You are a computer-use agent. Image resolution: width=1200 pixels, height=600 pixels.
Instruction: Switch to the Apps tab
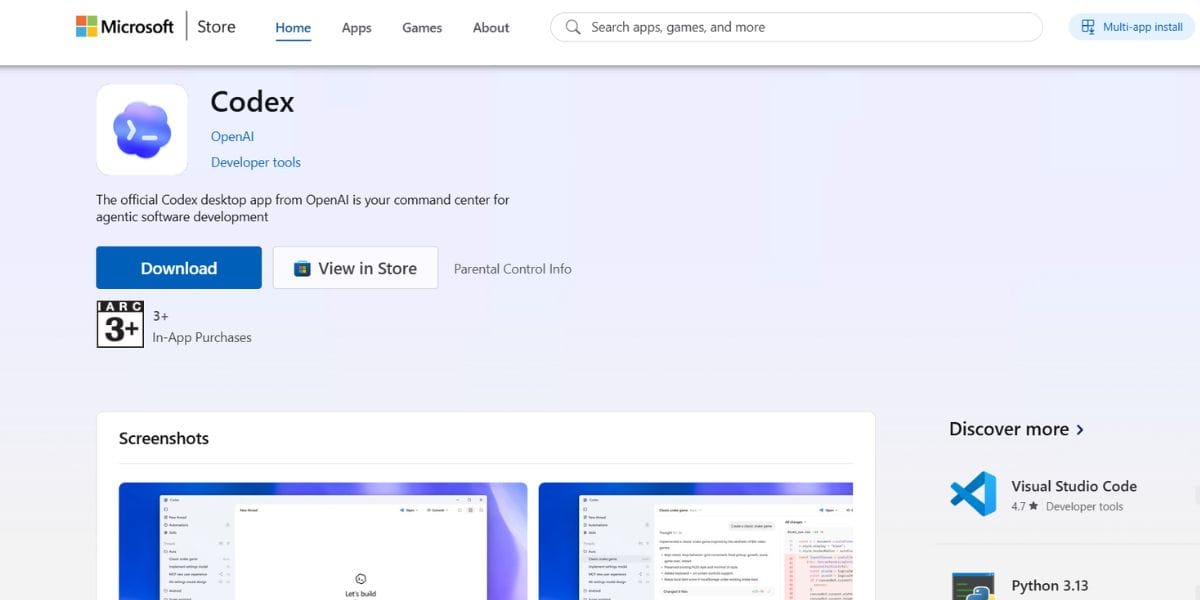356,28
